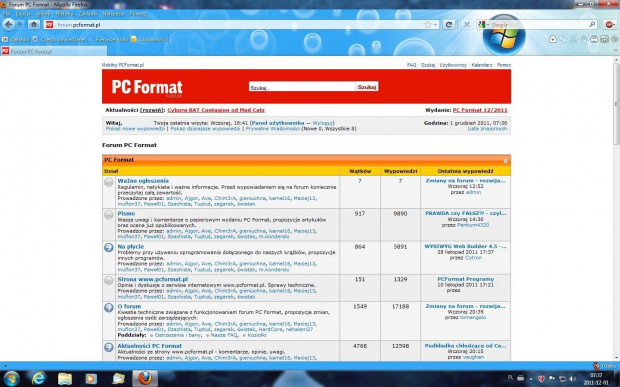Click the forward navigation arrow

pos(19,25)
